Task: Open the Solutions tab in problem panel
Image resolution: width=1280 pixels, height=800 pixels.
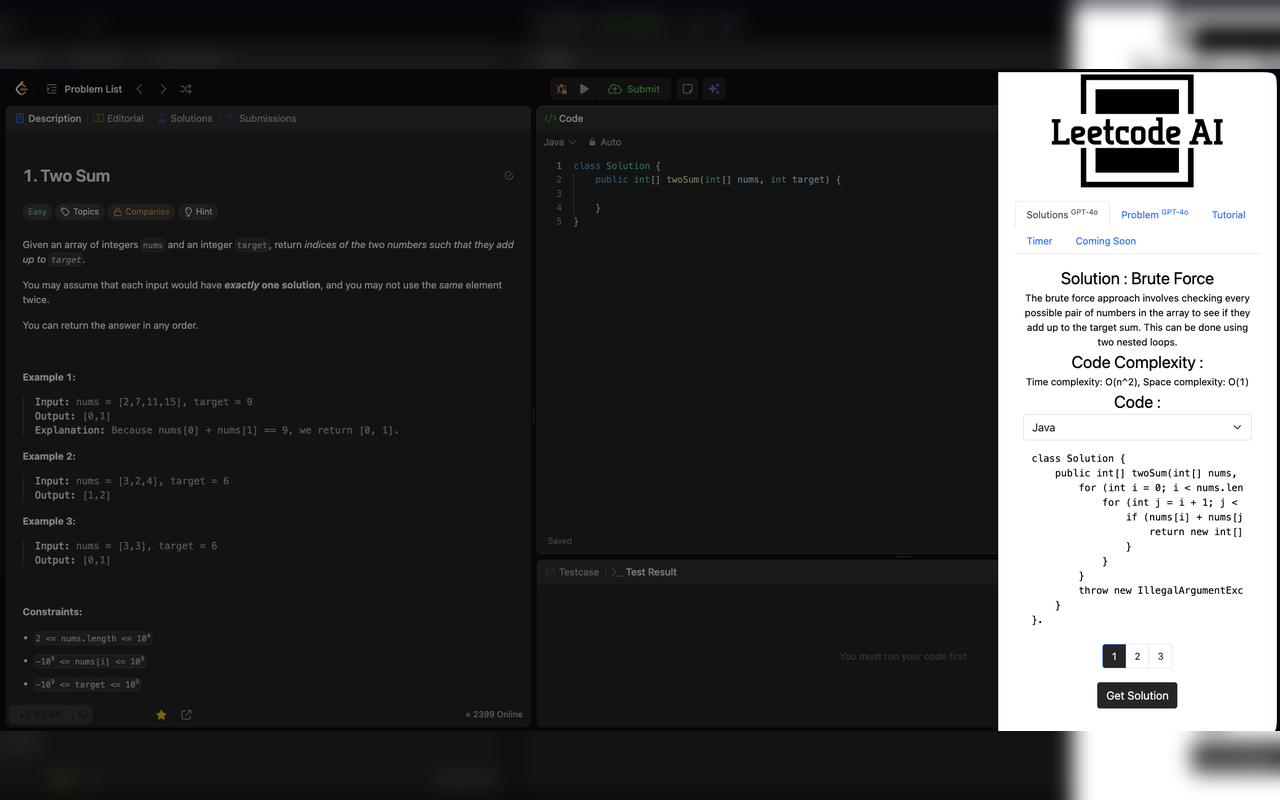Action: (x=185, y=118)
